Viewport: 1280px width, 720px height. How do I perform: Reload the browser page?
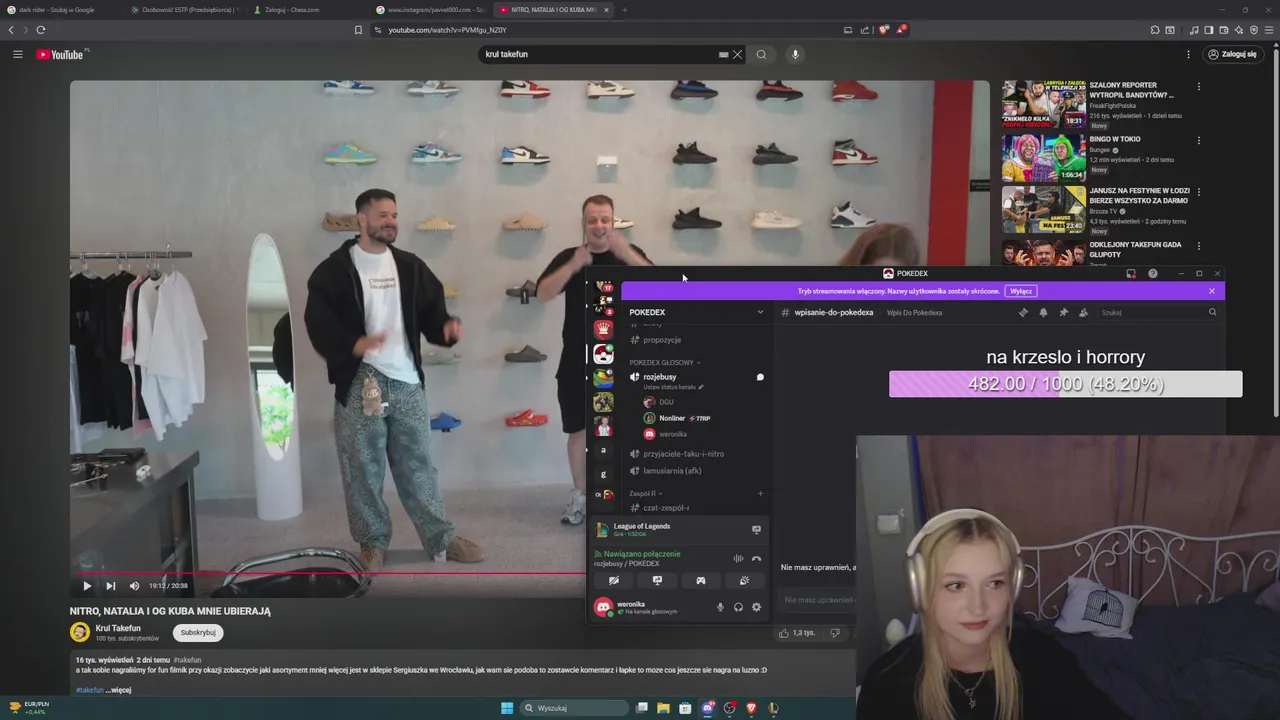pyautogui.click(x=41, y=30)
